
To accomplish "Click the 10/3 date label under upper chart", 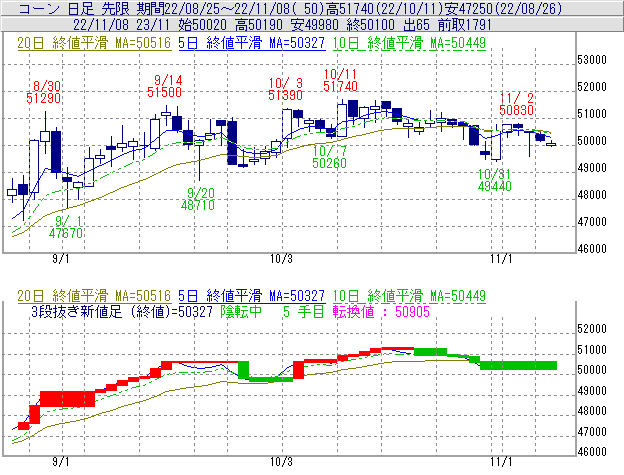I will [x=281, y=259].
